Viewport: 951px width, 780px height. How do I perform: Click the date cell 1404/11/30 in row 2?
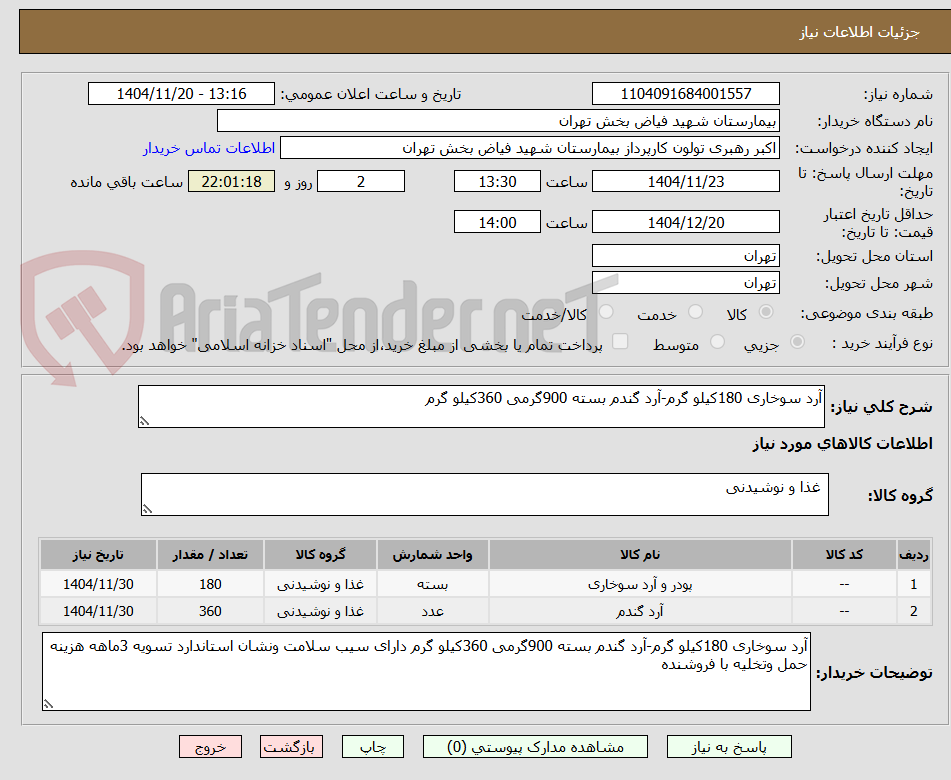pyautogui.click(x=98, y=611)
